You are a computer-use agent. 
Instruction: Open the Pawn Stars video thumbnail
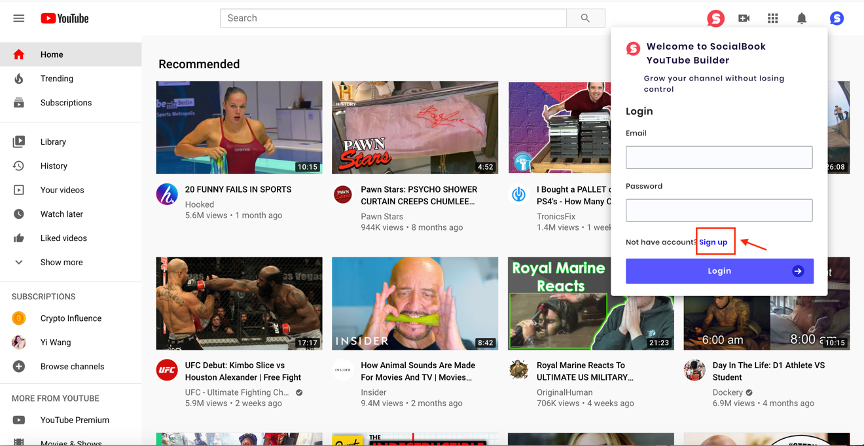point(415,127)
